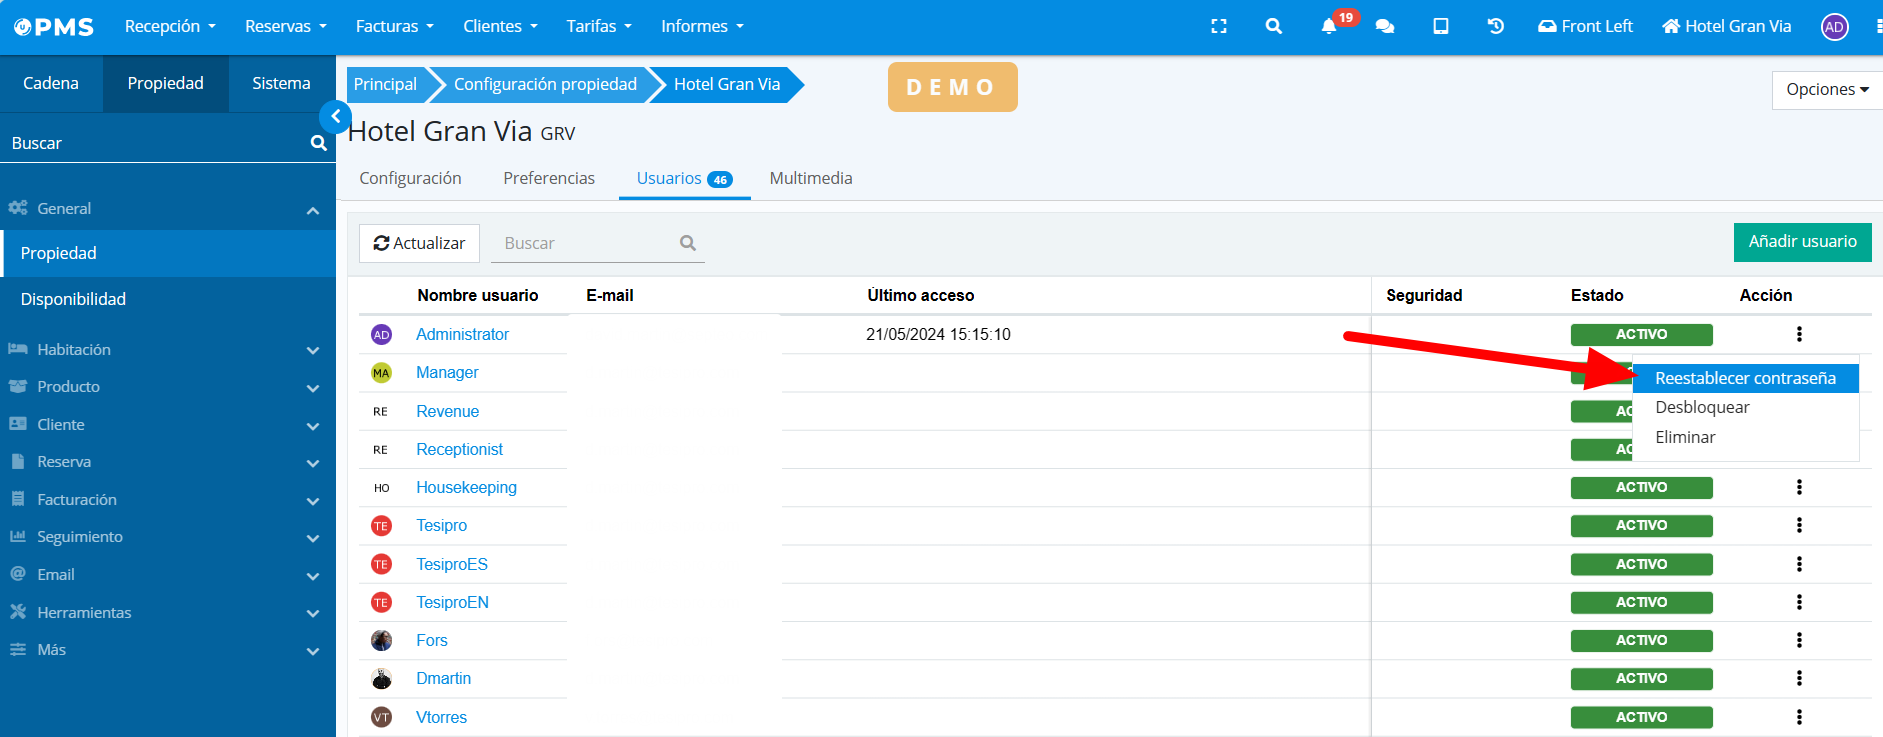Screen dimensions: 1883x737
Task: Open the three-dot menu for Housekeeping row
Action: (x=1798, y=487)
